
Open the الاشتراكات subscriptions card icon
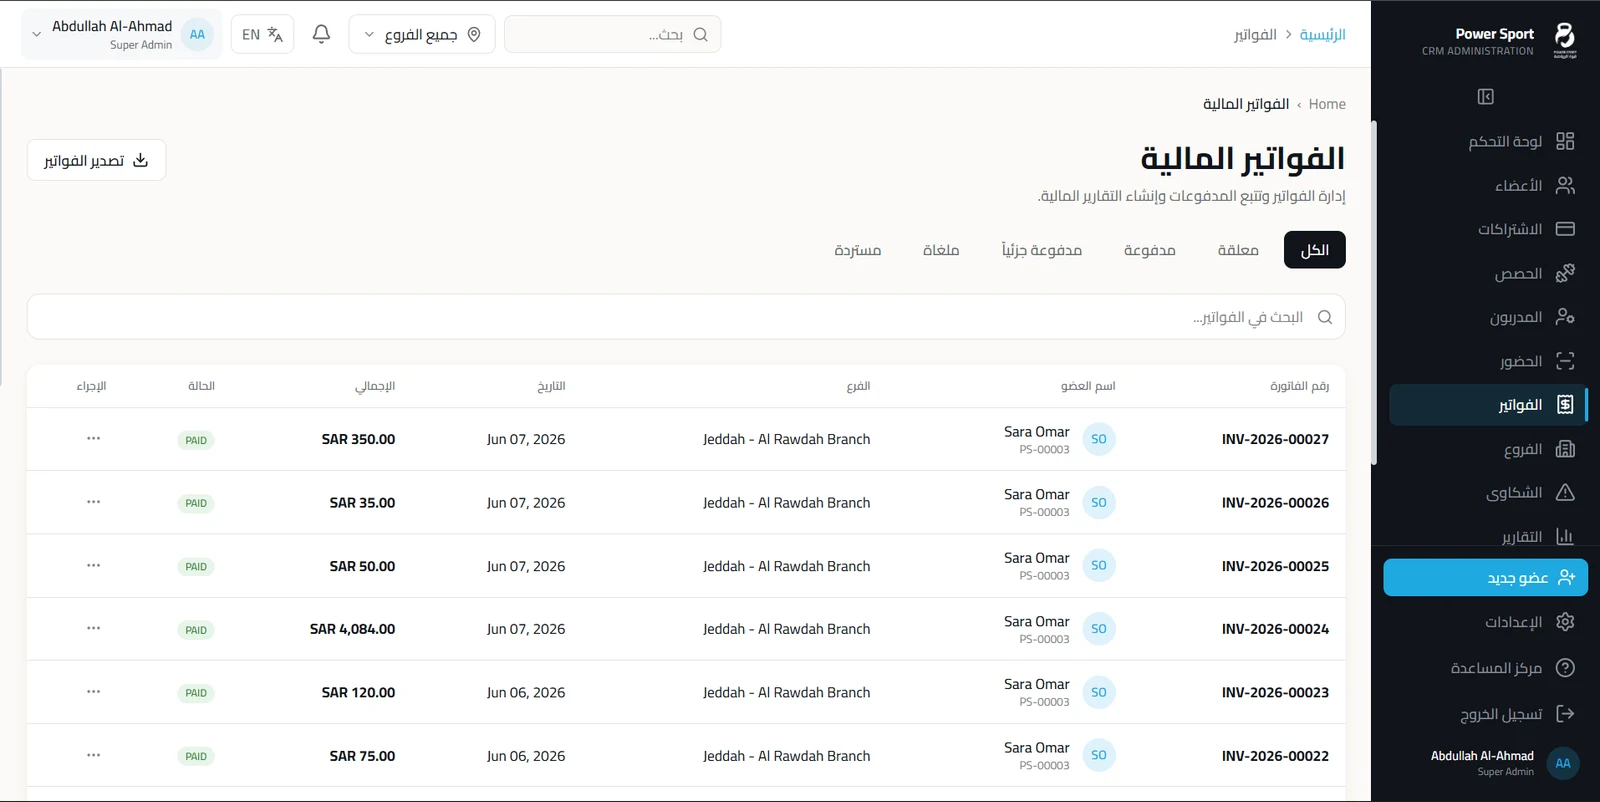[1565, 229]
